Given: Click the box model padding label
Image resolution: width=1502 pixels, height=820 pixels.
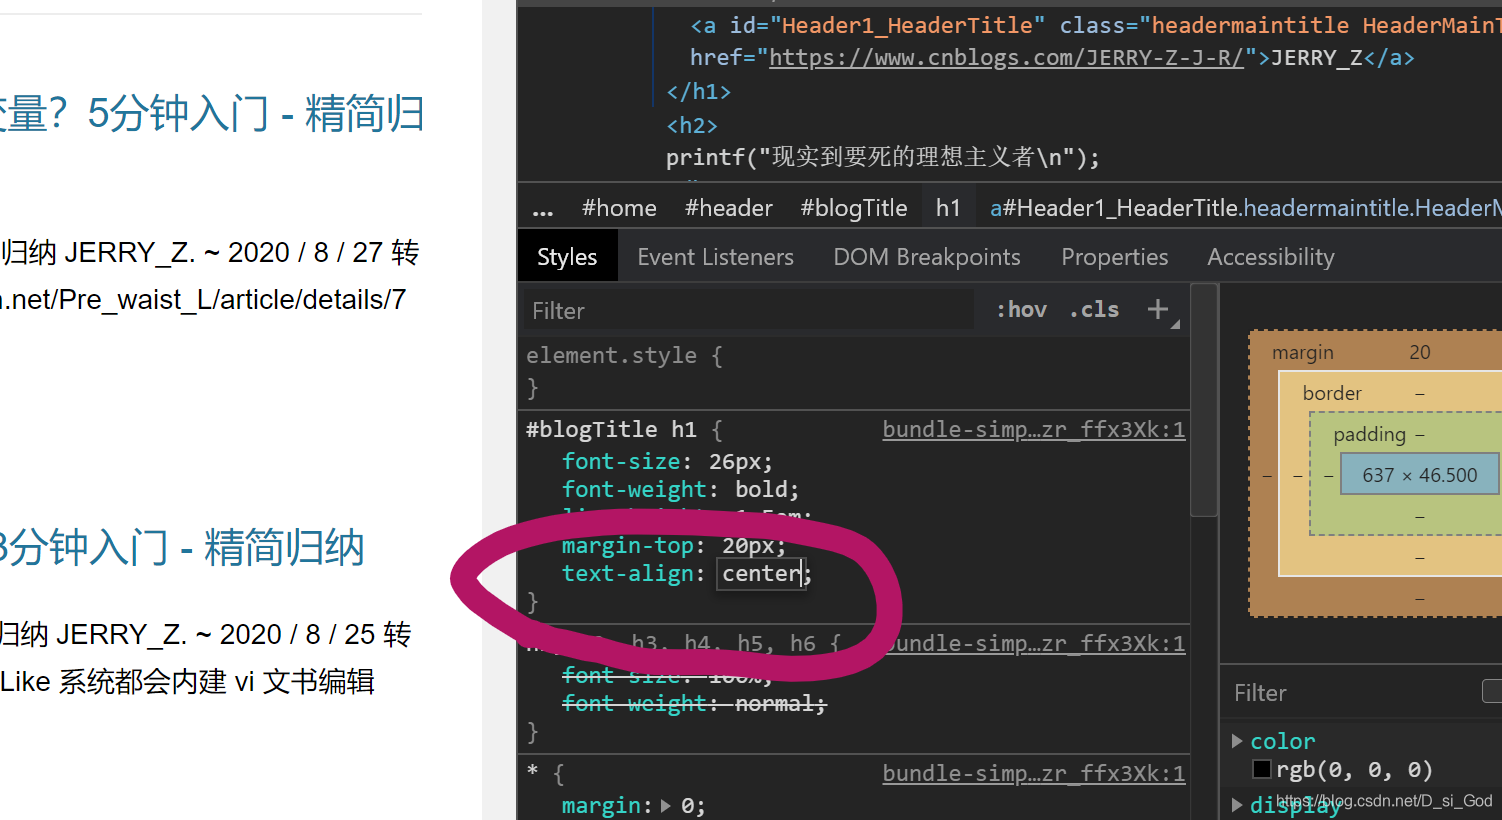Looking at the screenshot, I should click(x=1369, y=435).
